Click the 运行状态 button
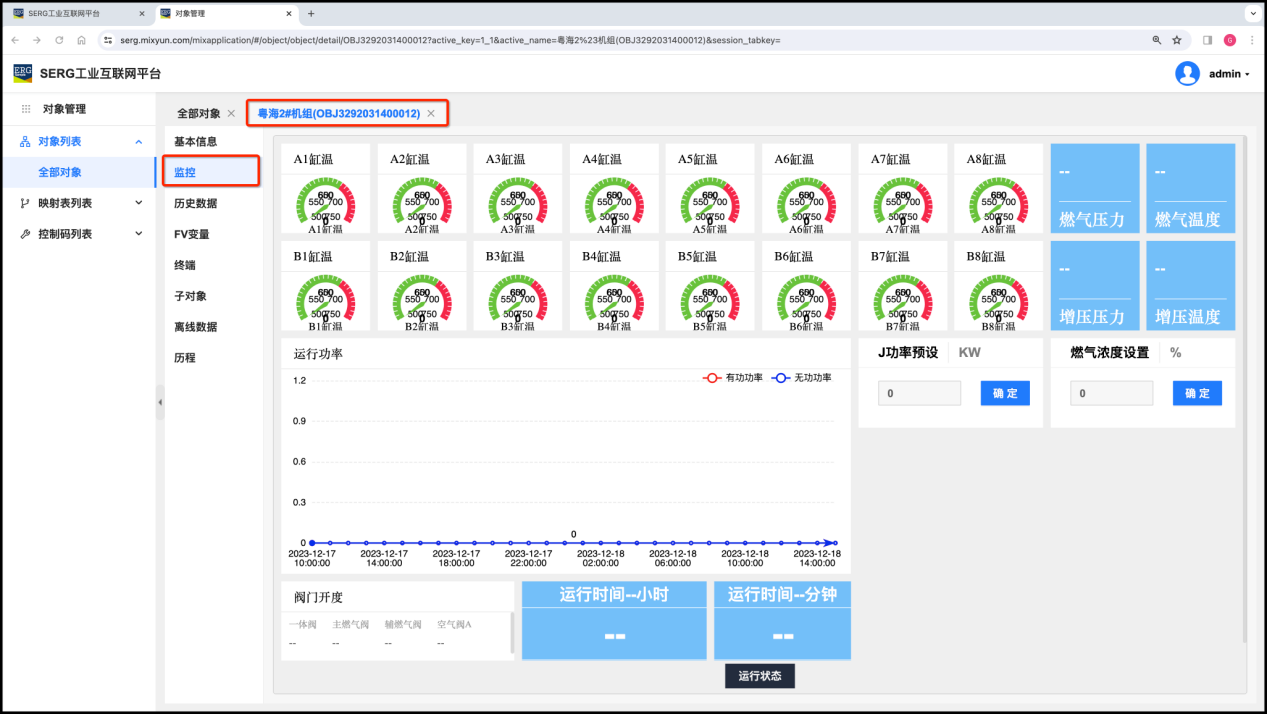 (760, 676)
